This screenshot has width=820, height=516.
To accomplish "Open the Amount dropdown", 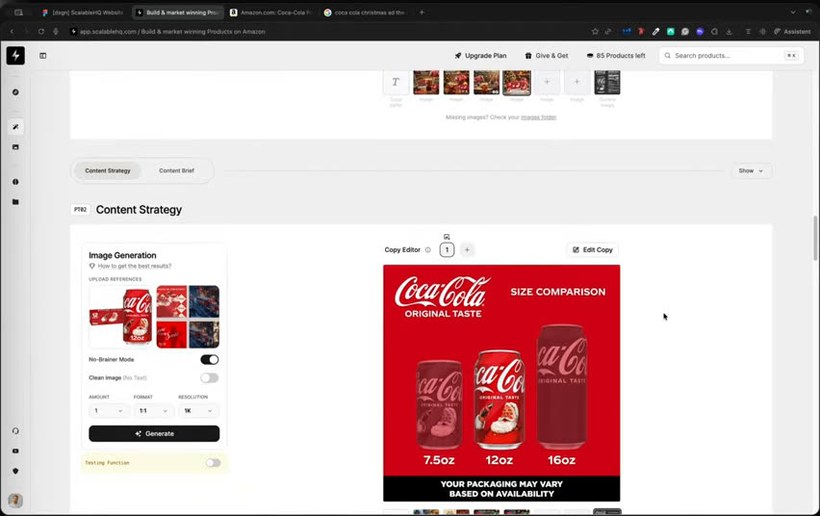I will click(108, 410).
